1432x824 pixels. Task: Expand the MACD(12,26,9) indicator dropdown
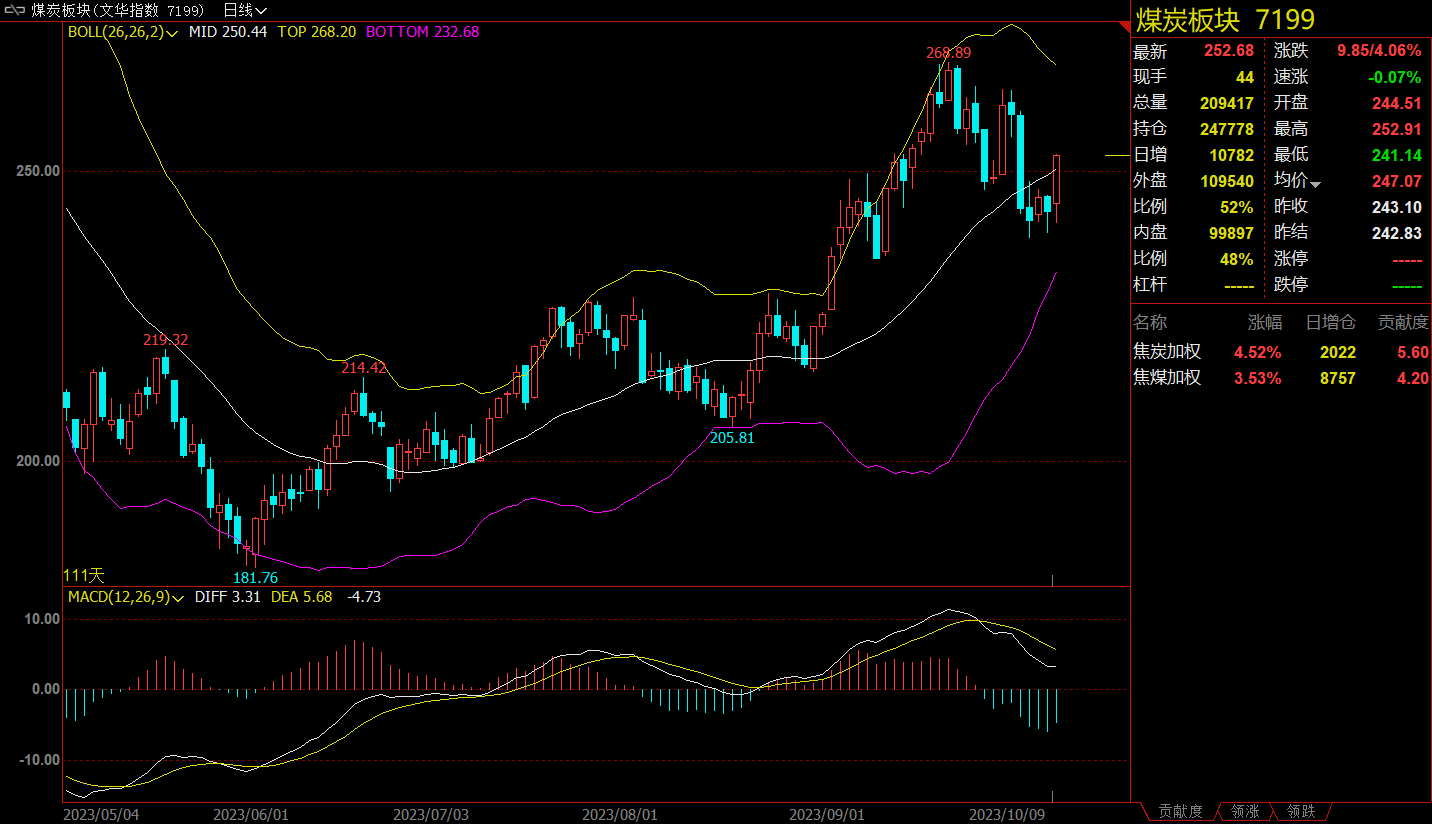[178, 597]
